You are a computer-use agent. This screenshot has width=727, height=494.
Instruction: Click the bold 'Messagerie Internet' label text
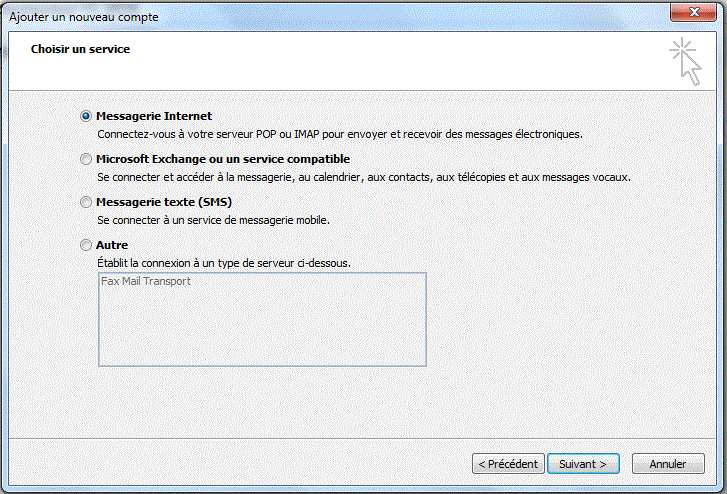click(x=154, y=116)
